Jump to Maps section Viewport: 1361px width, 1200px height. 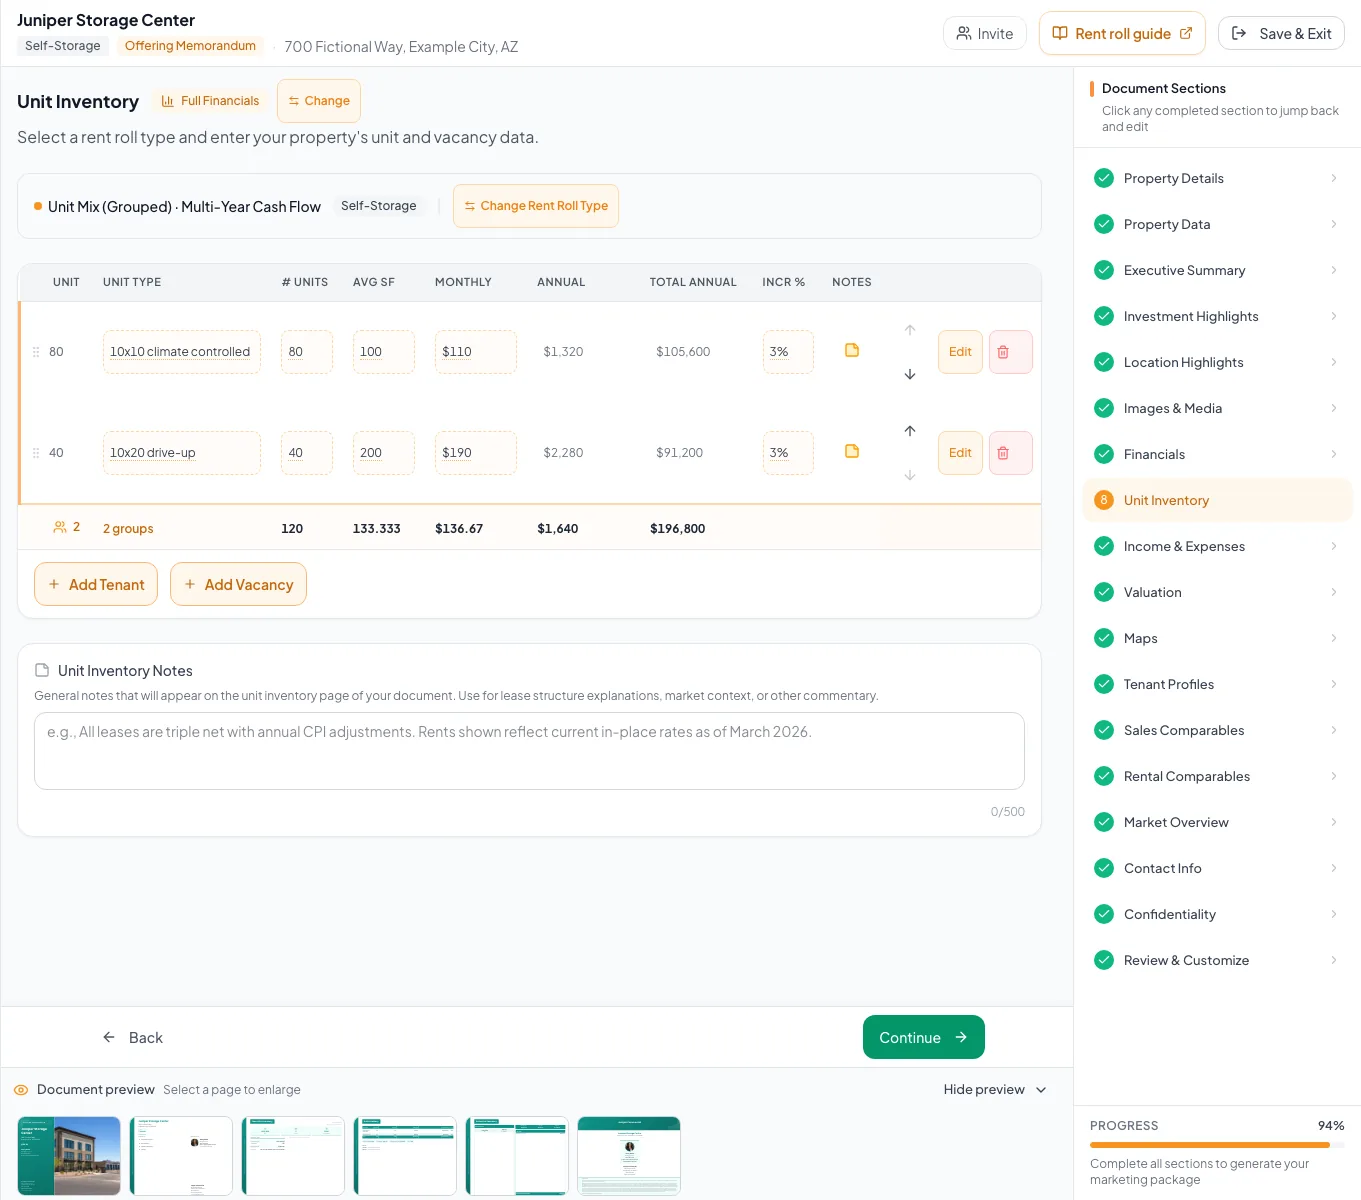(x=1217, y=638)
